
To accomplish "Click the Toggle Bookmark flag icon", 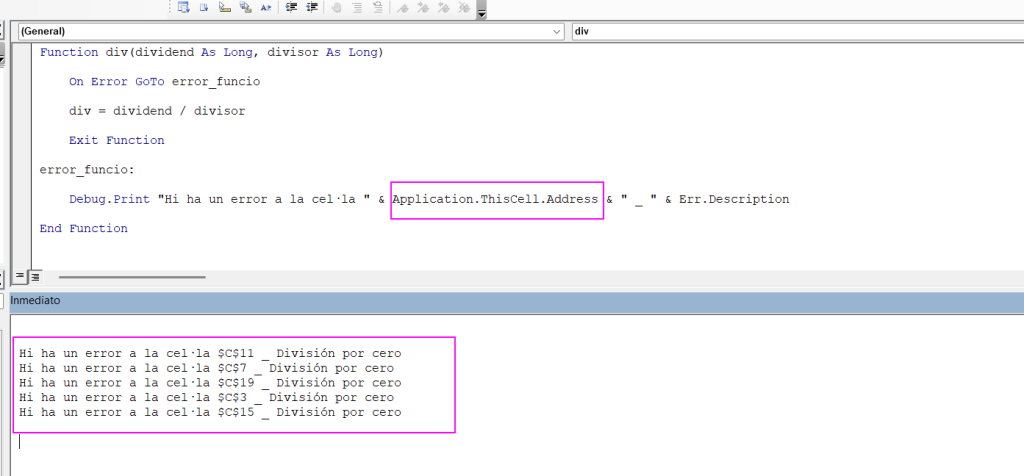I will (402, 7).
